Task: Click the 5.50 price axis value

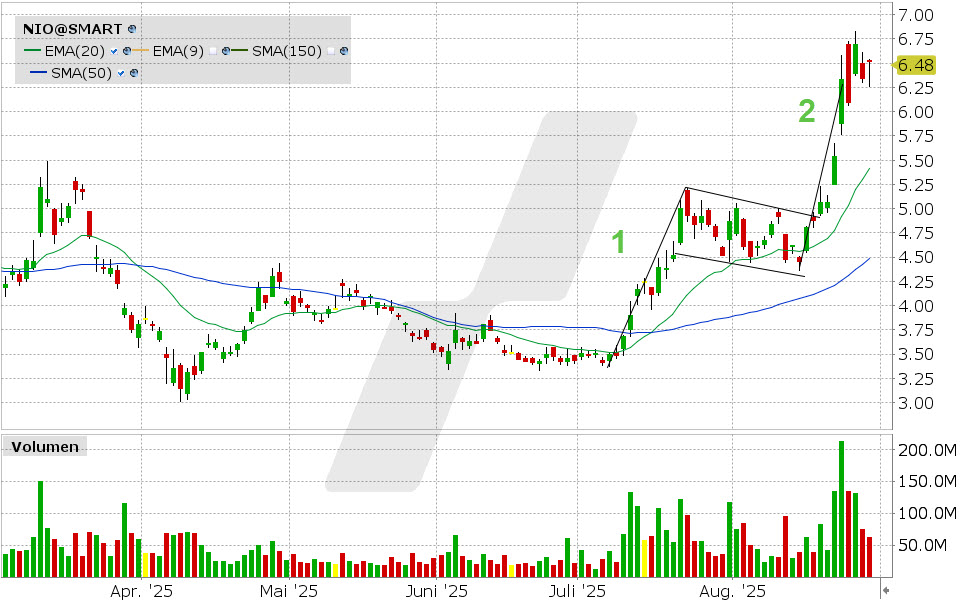Action: coord(916,161)
